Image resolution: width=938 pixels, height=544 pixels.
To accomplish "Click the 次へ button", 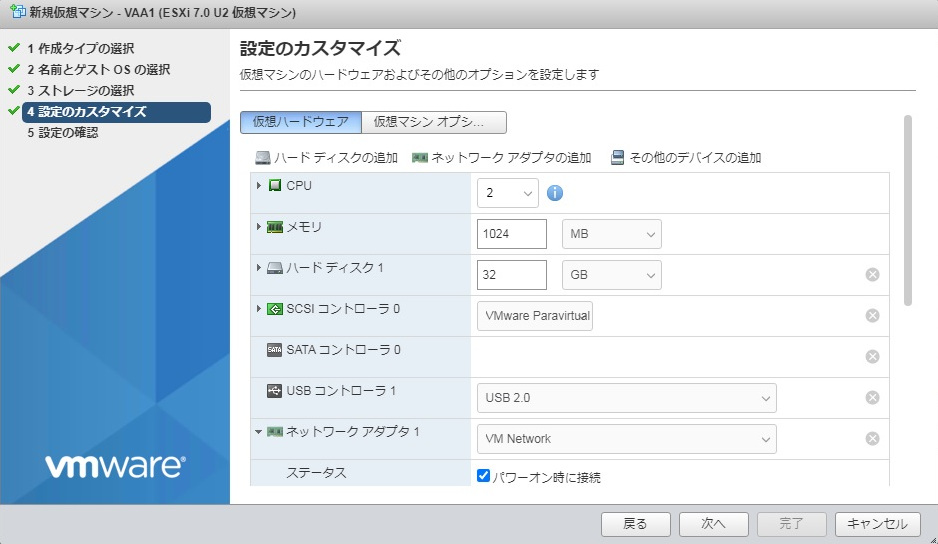I will click(x=713, y=524).
